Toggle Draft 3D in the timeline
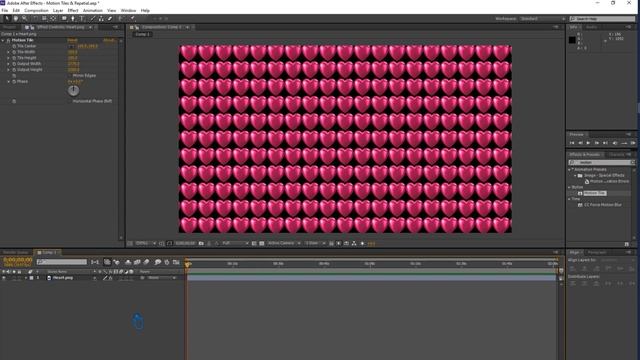Image resolution: width=640 pixels, height=360 pixels. (117, 262)
